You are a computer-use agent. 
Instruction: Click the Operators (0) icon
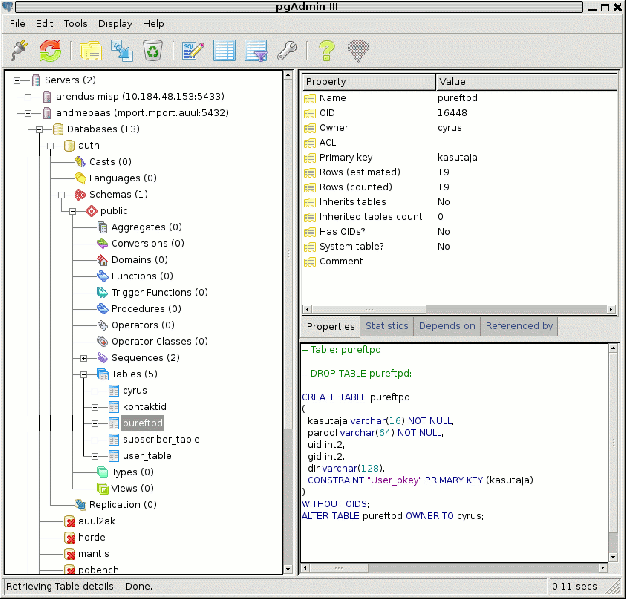103,325
